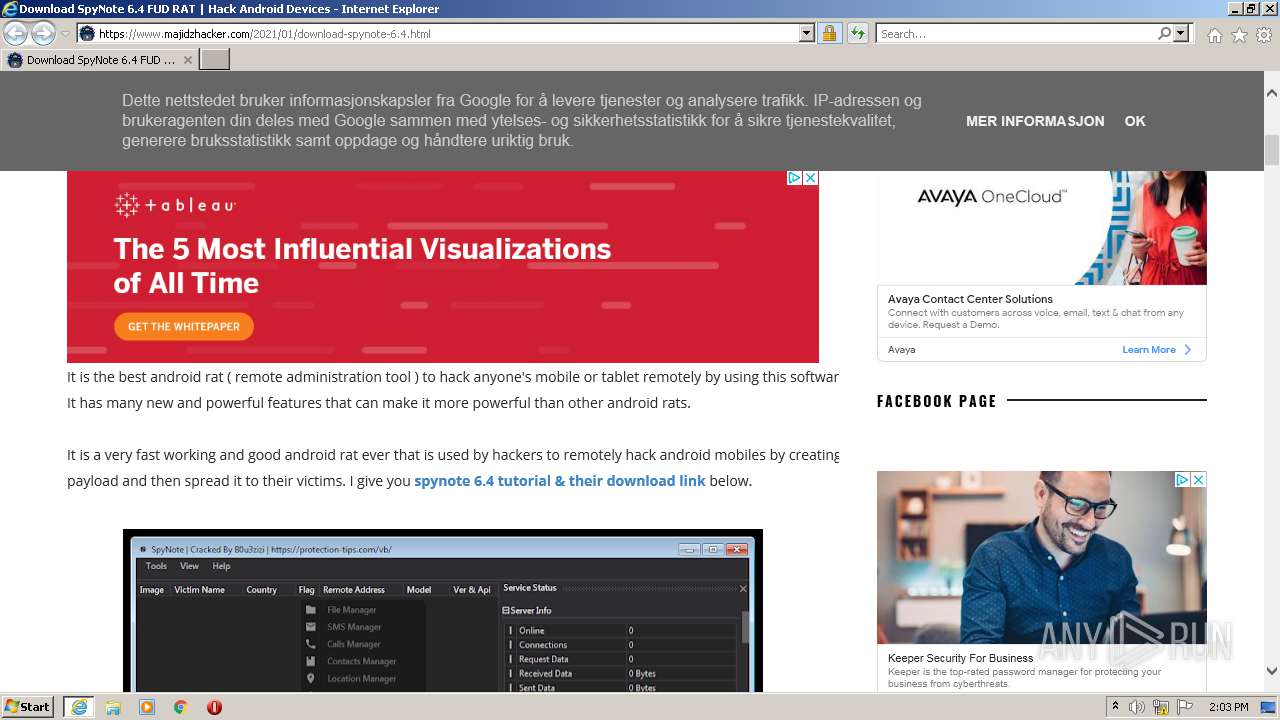
Task: Open the recent pages dropdown arrow
Action: click(x=65, y=34)
